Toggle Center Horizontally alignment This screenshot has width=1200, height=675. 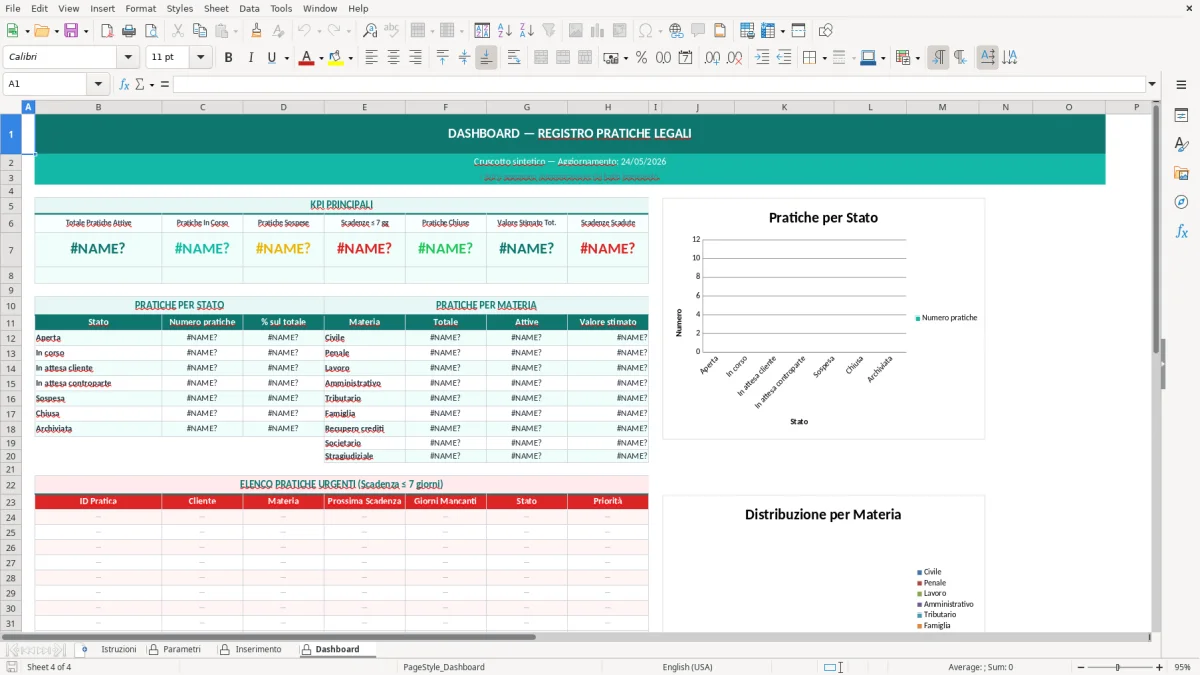tap(393, 58)
